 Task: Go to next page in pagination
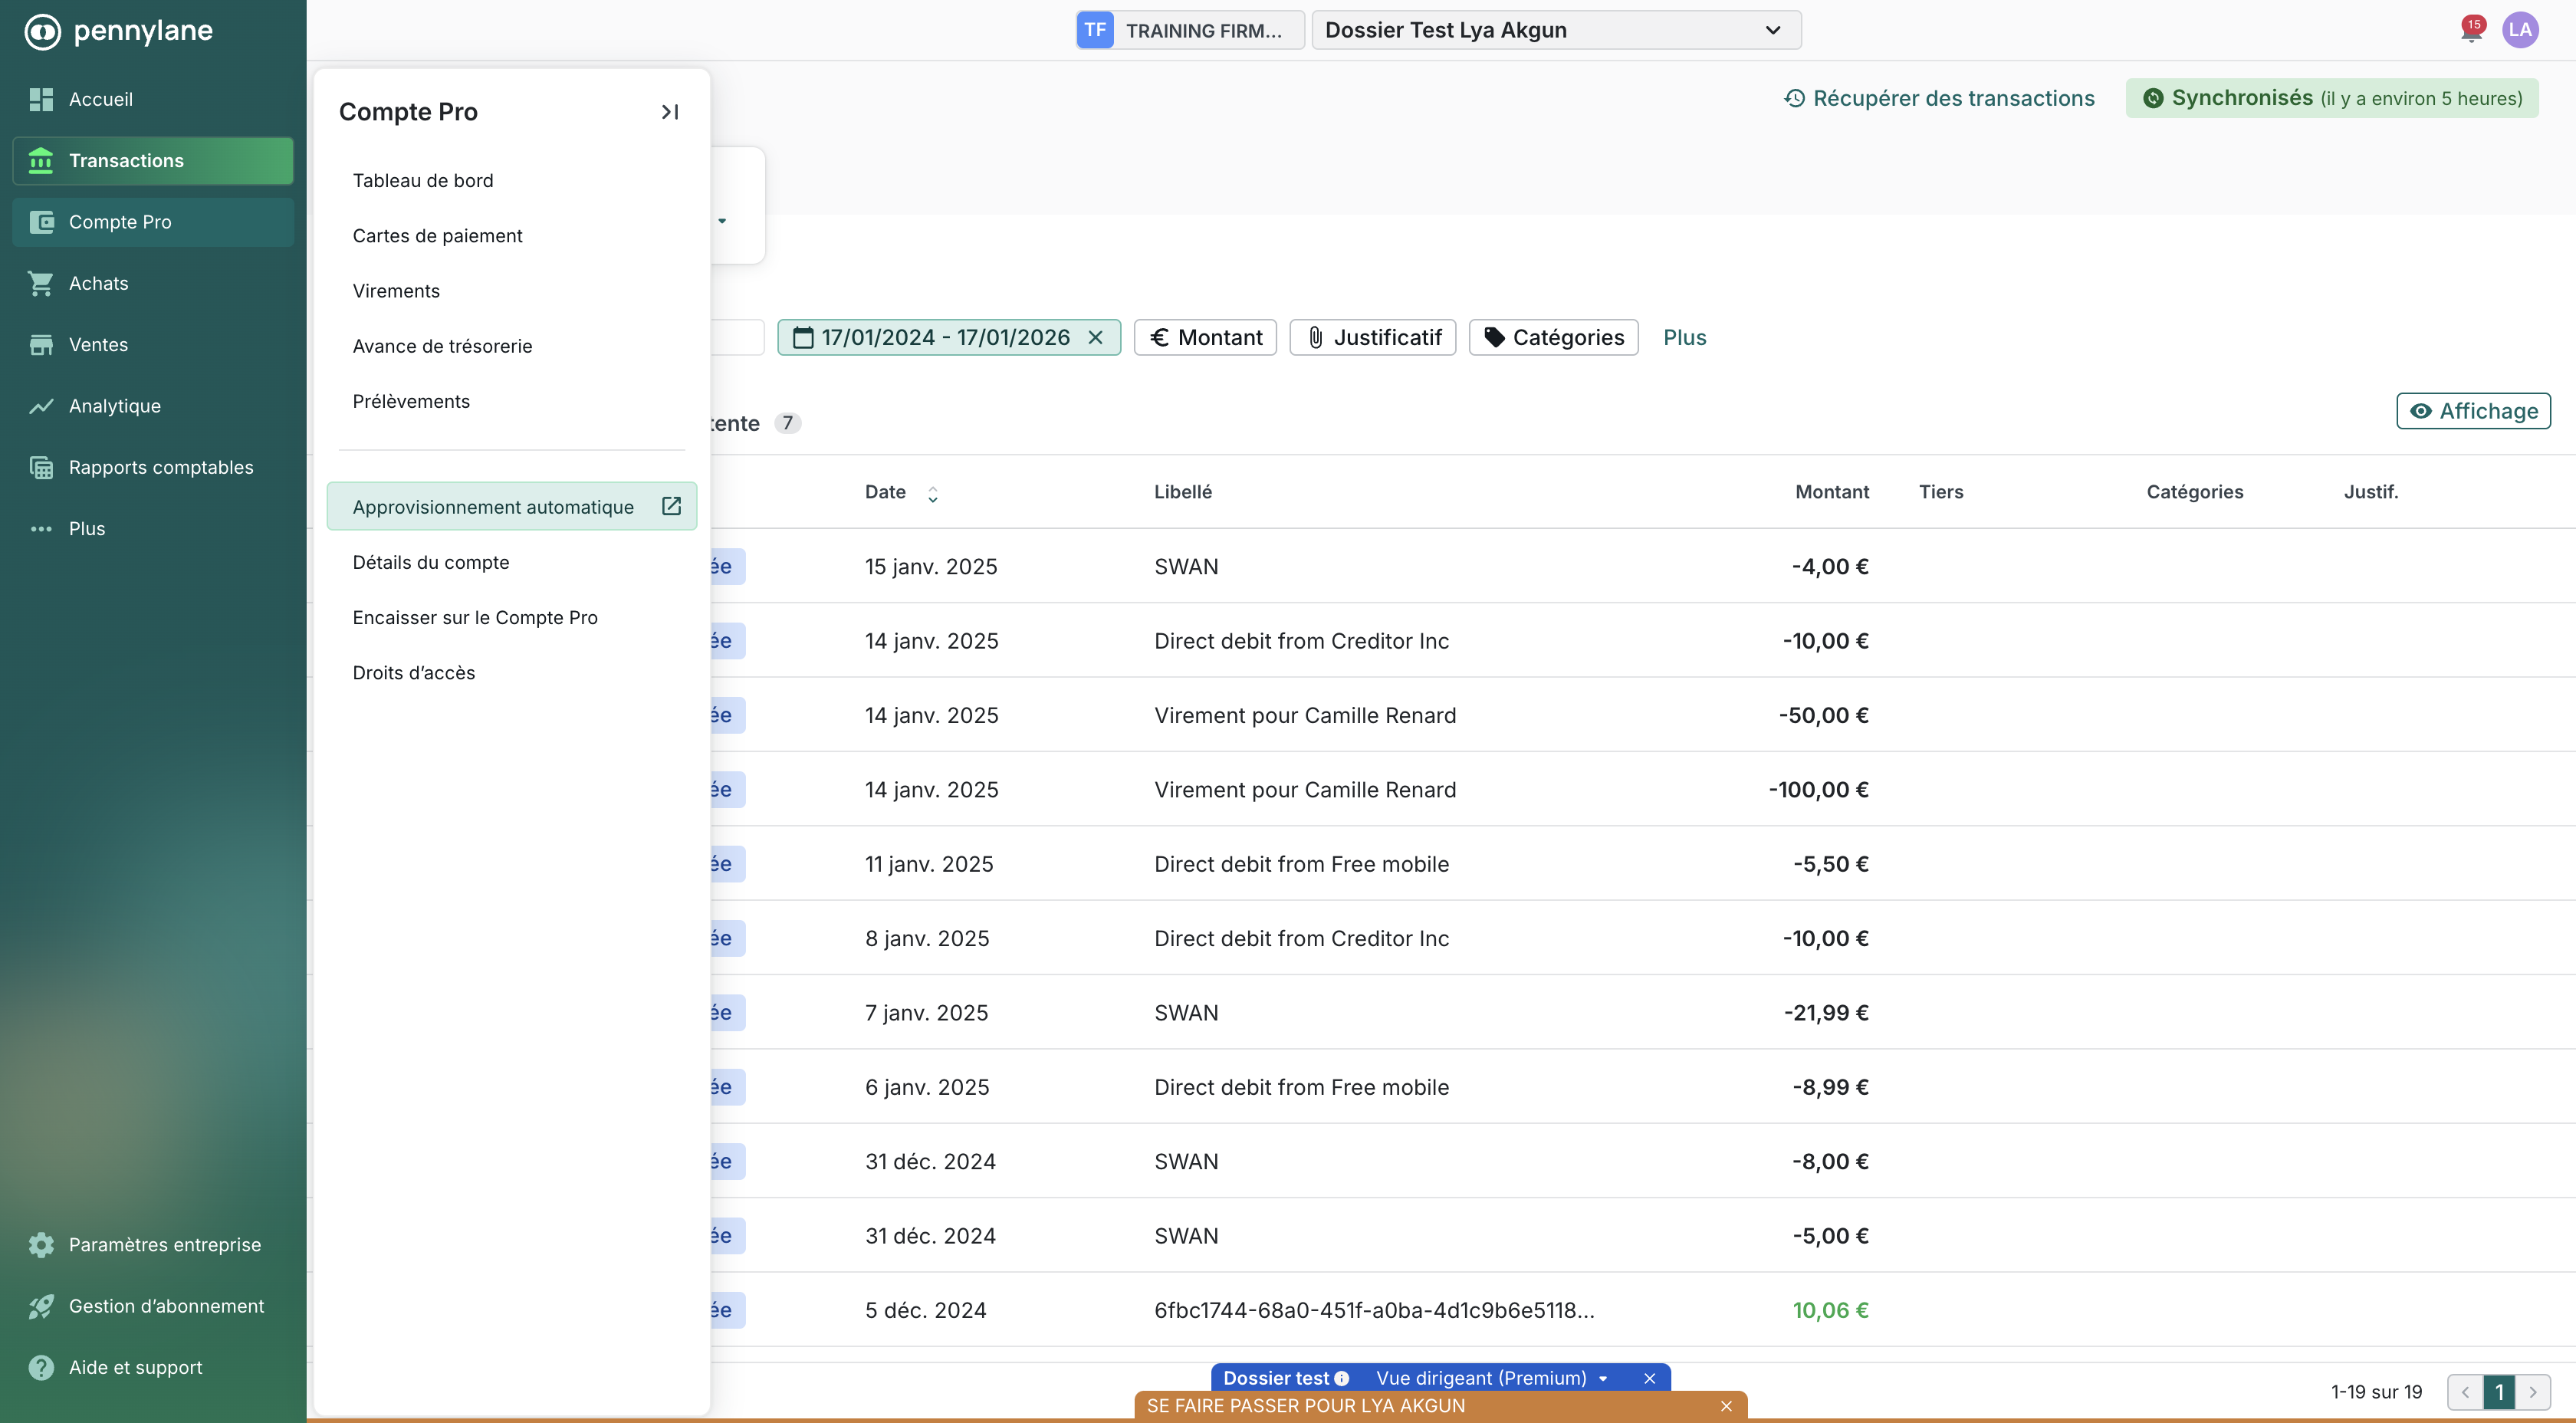pyautogui.click(x=2533, y=1392)
